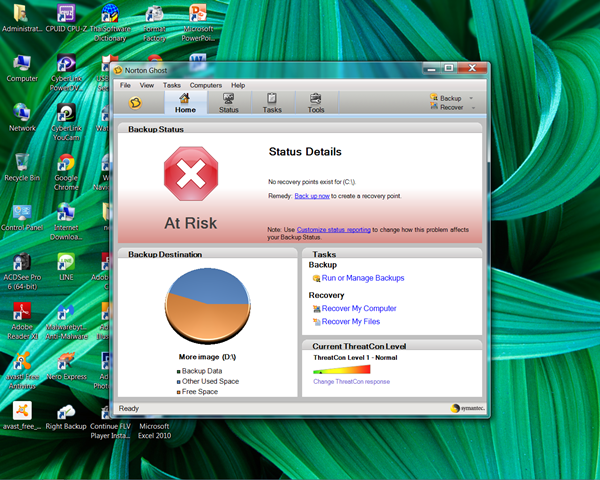Open the Tools tab

click(x=316, y=103)
